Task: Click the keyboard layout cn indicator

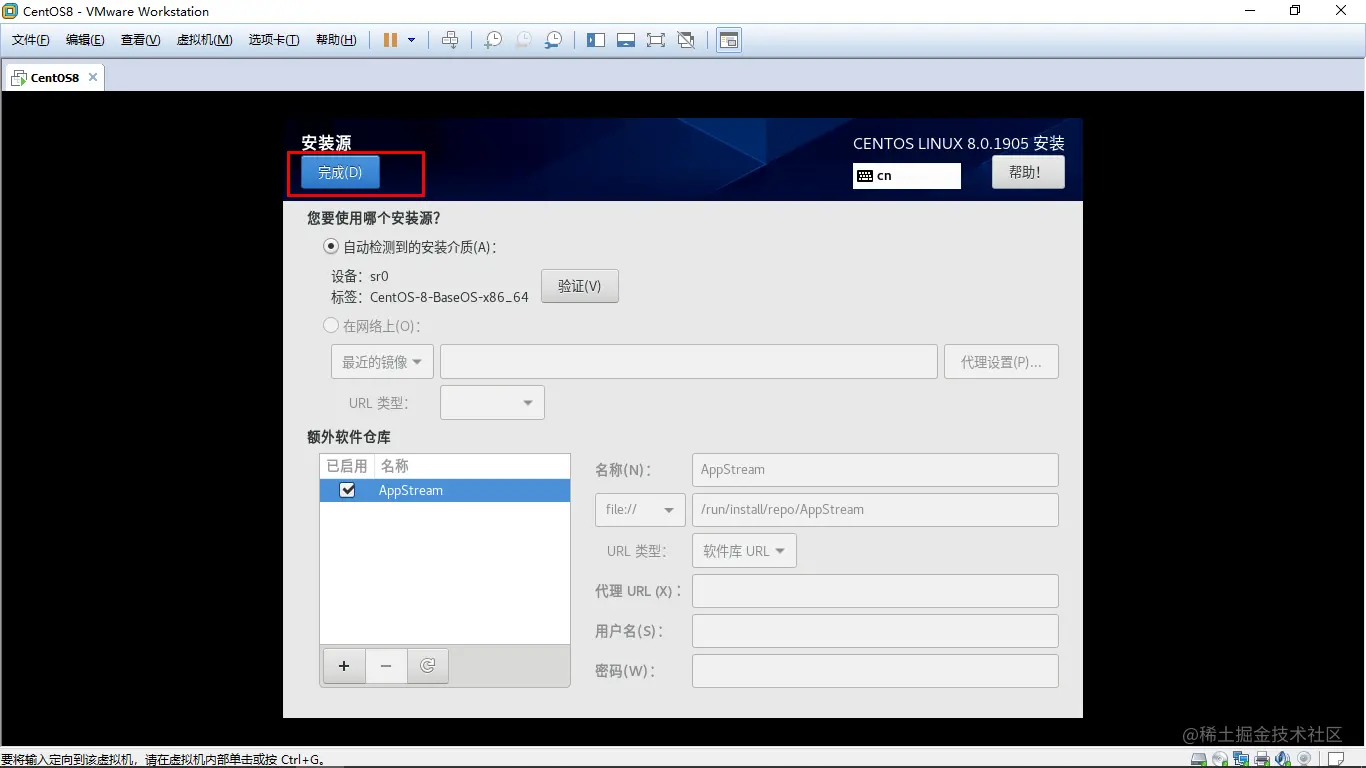Action: [x=907, y=176]
